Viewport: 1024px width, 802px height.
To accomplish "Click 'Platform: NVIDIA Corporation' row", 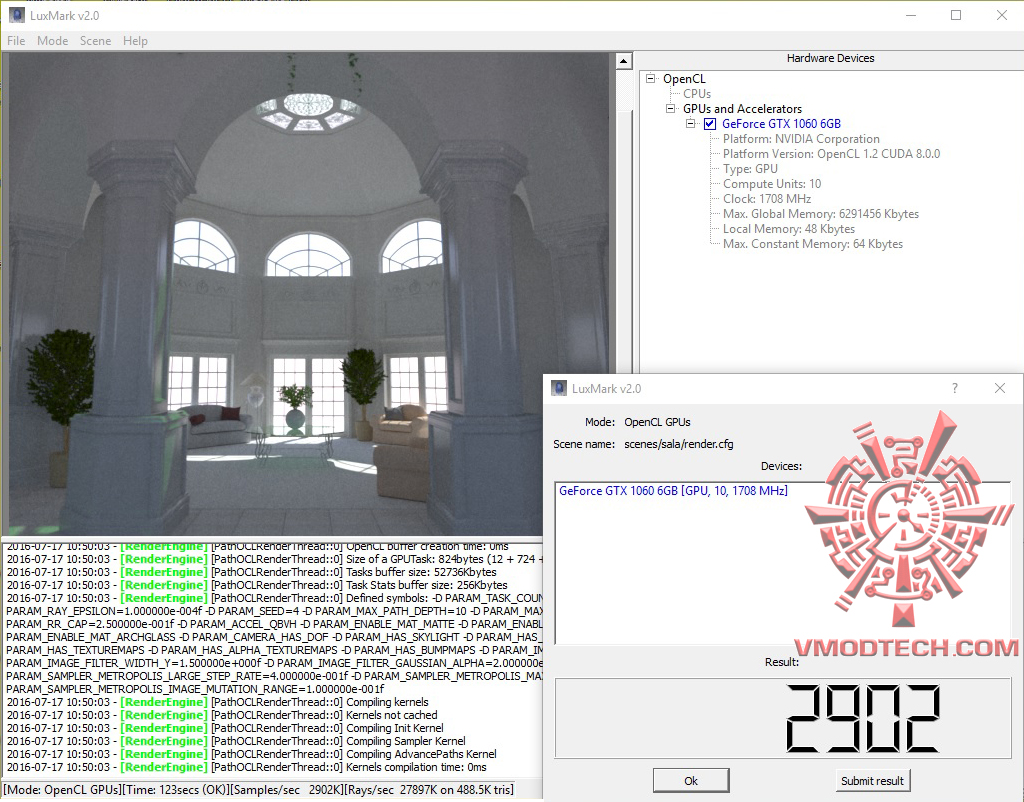I will click(801, 138).
